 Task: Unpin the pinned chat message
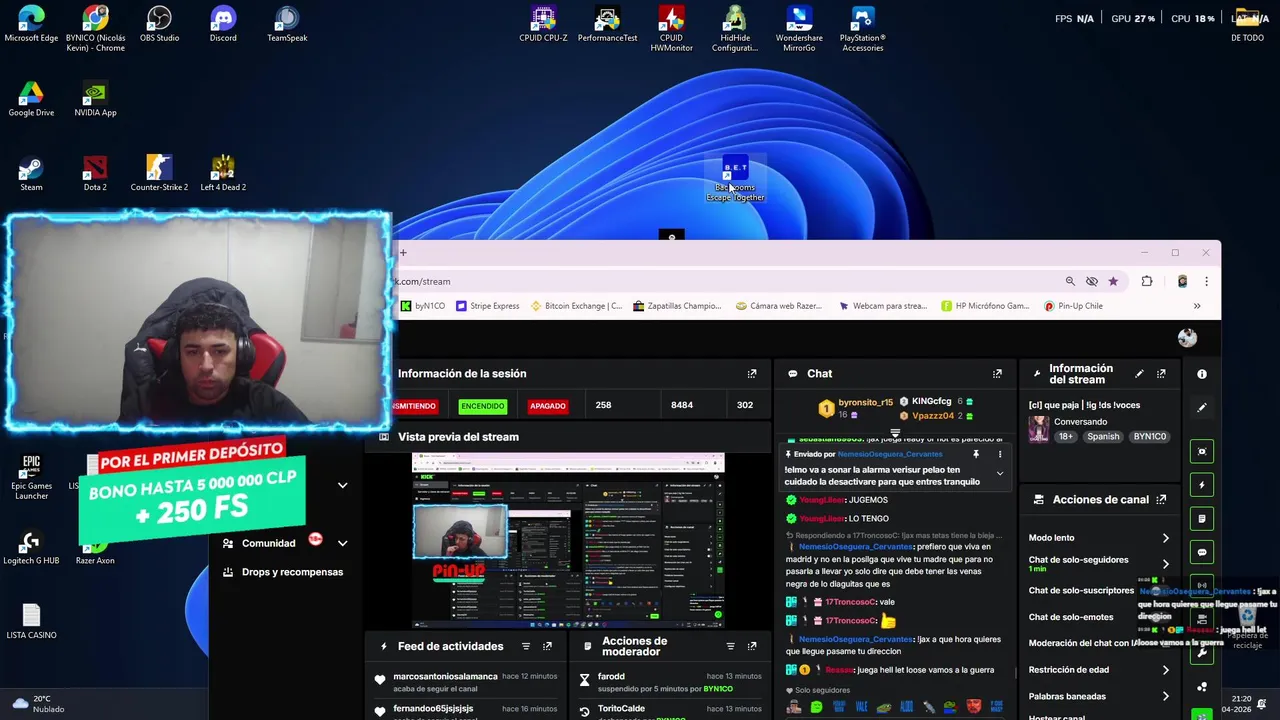[975, 455]
